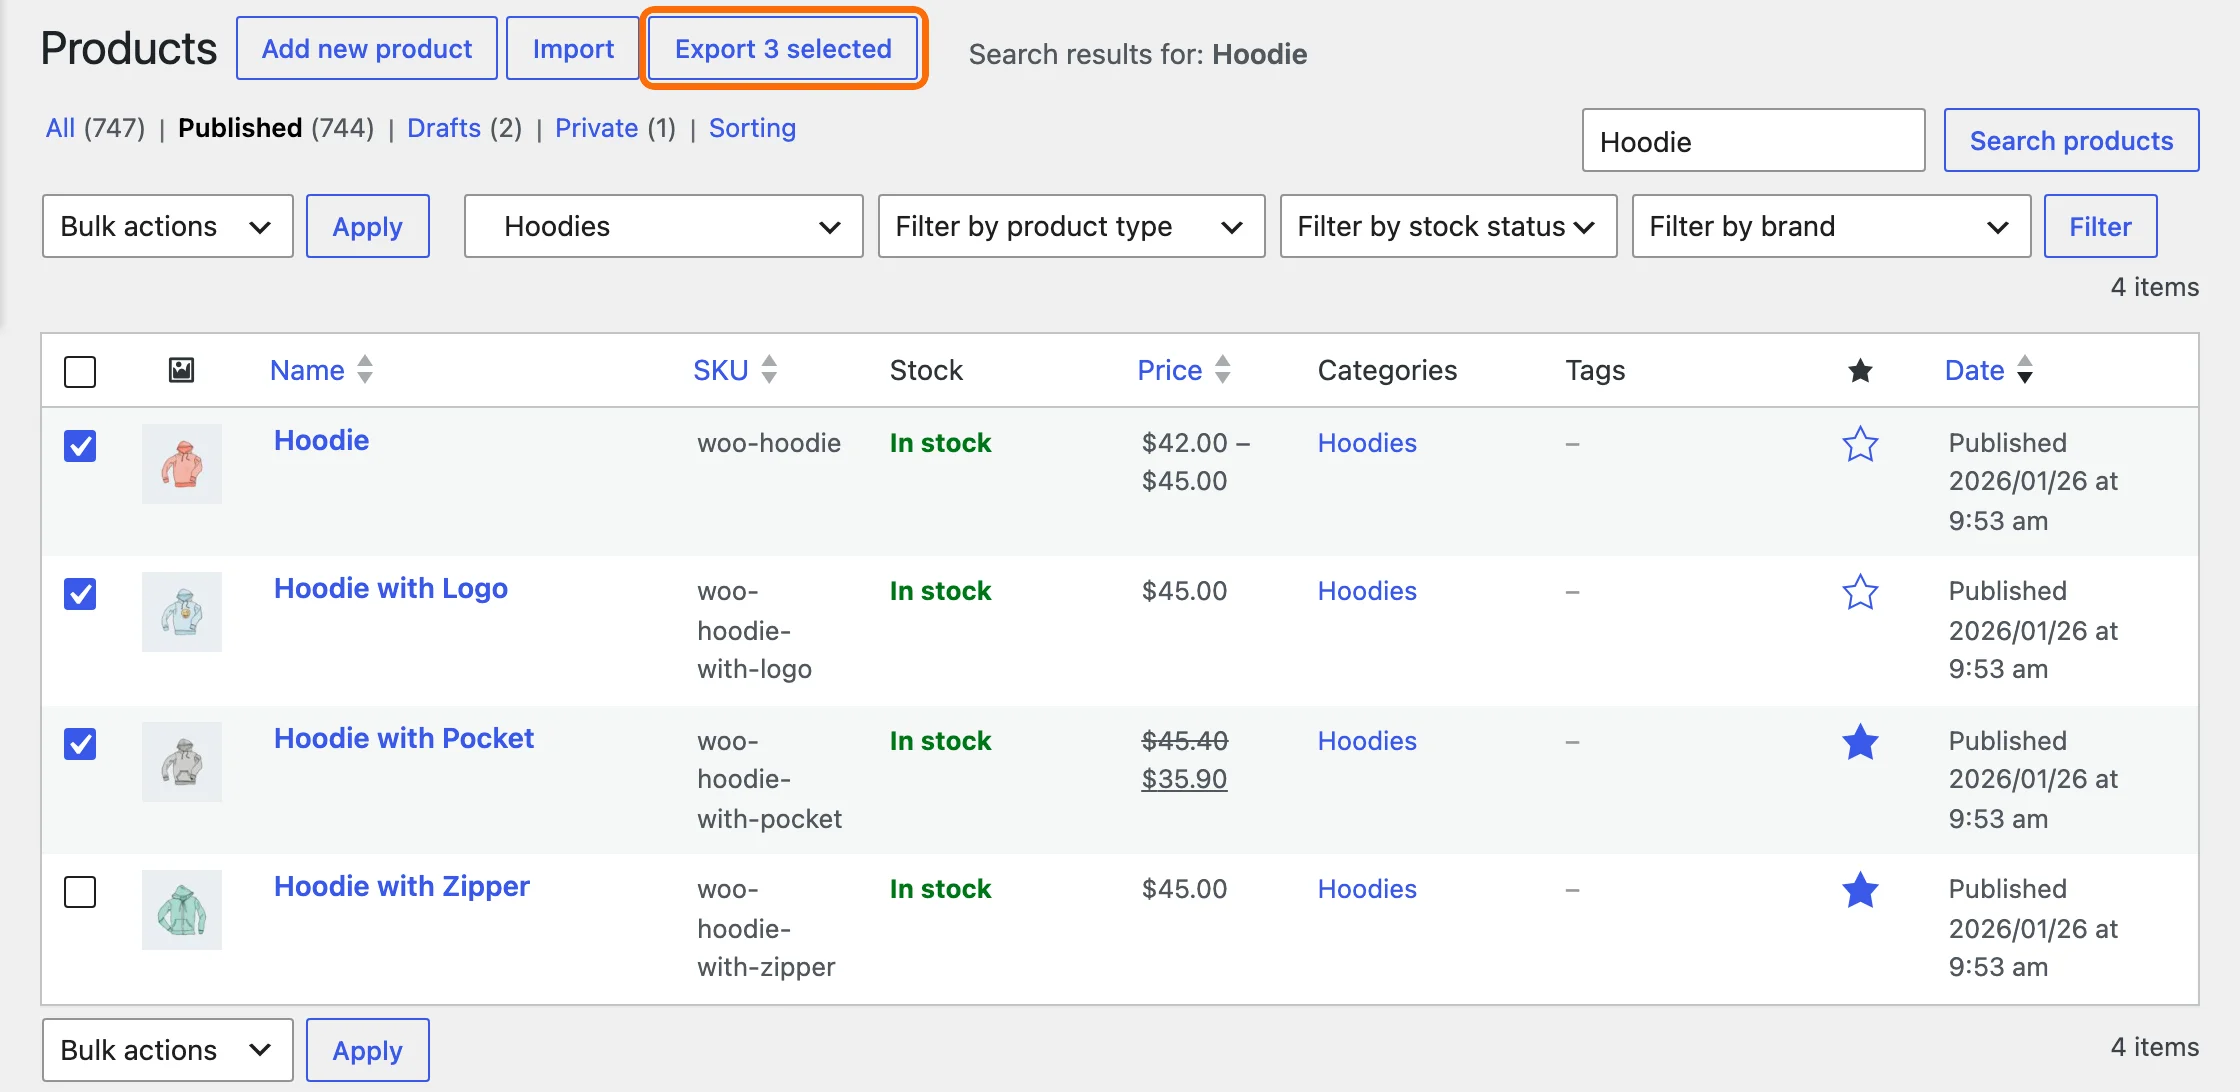Expand Filter by product type dropdown
The width and height of the screenshot is (2240, 1092).
[1072, 227]
